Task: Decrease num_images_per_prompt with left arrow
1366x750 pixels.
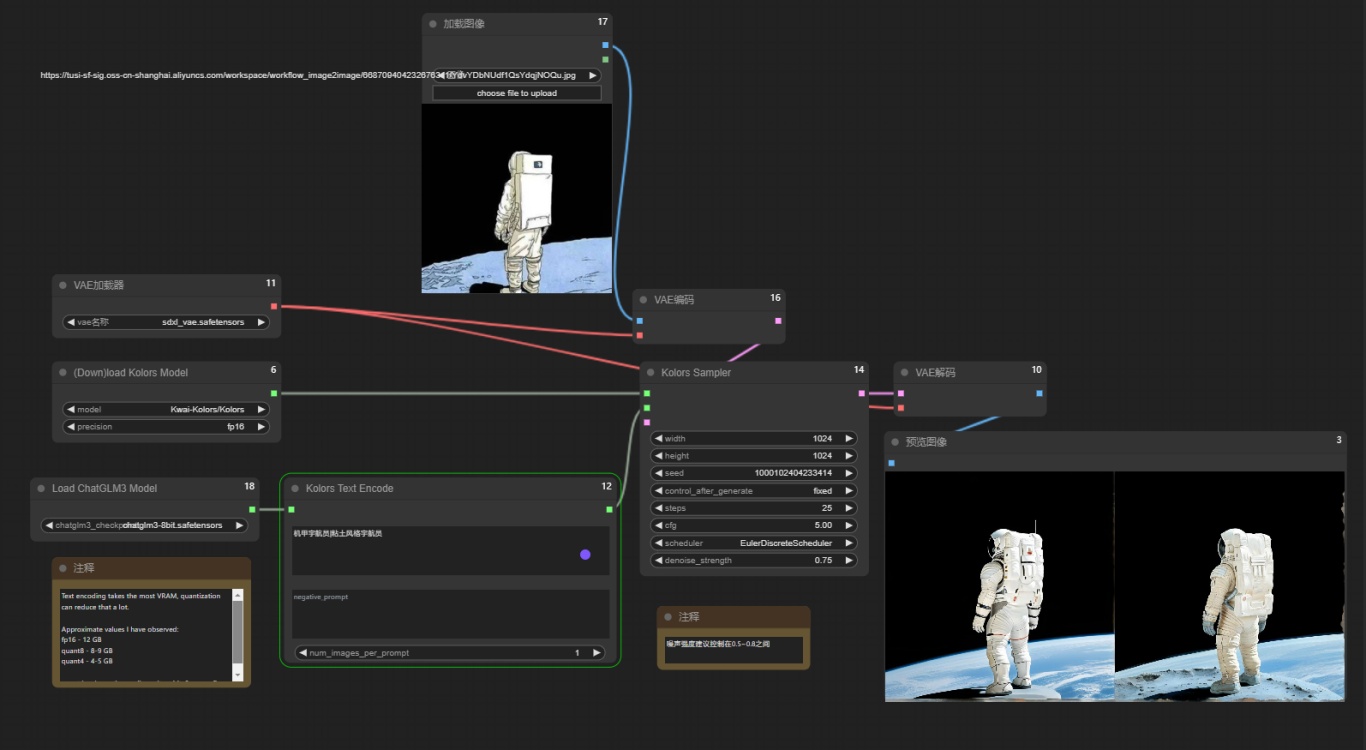Action: [303, 653]
